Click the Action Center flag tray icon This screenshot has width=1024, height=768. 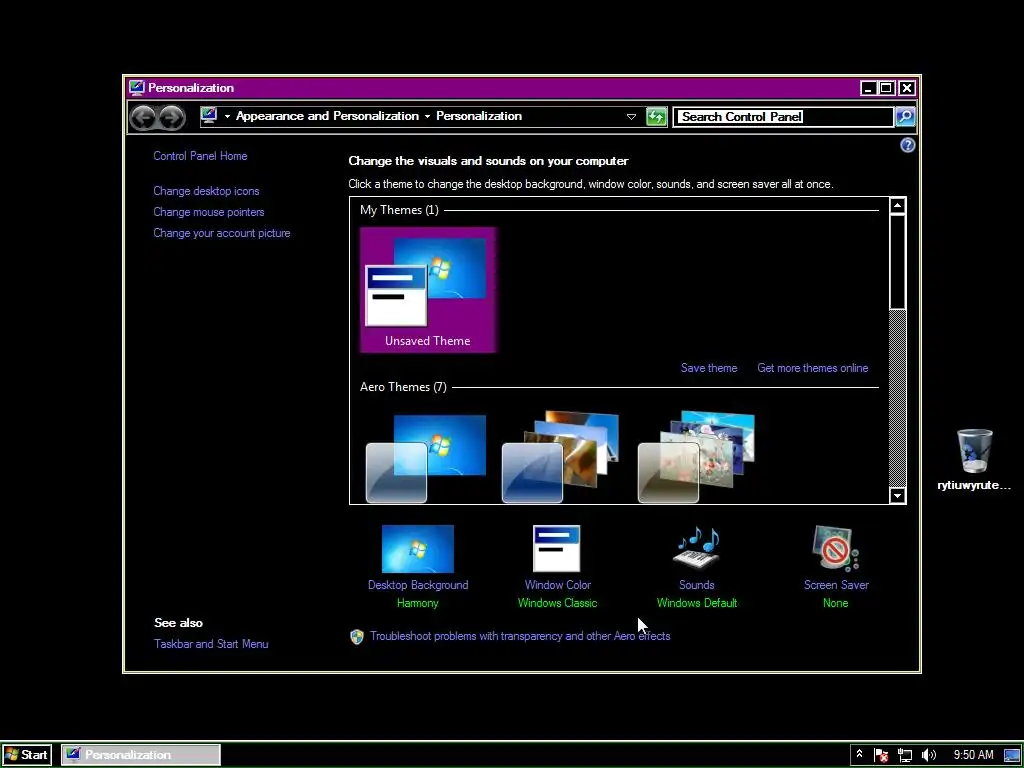pos(881,756)
